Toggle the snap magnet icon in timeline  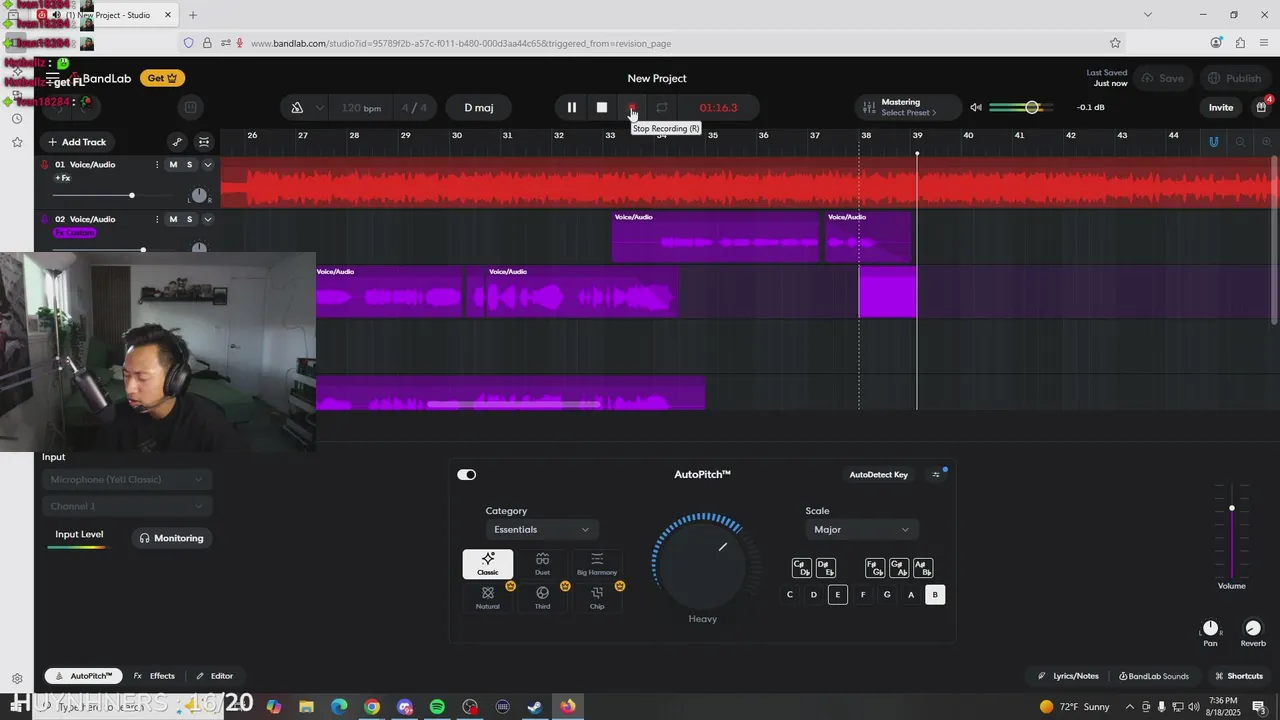(x=1214, y=142)
